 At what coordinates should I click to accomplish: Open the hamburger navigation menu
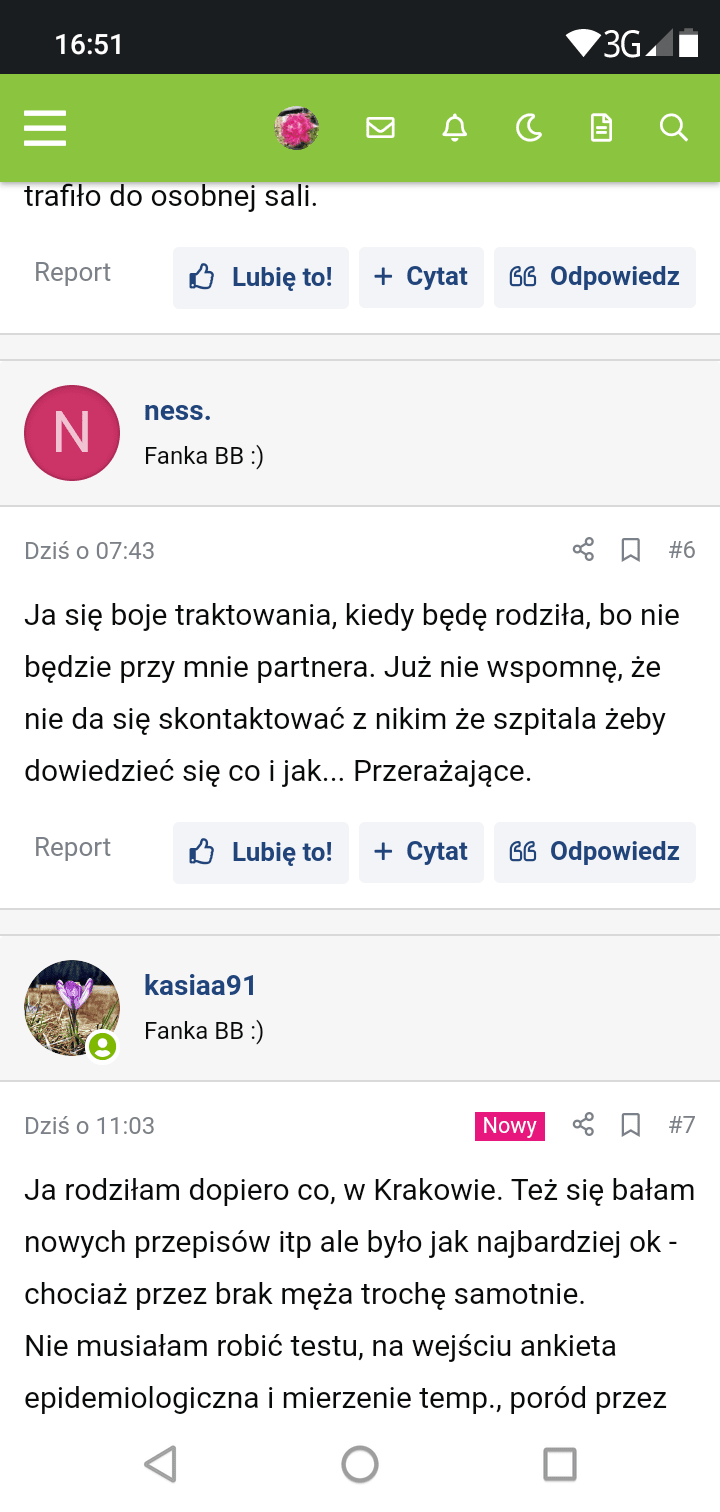tap(45, 128)
